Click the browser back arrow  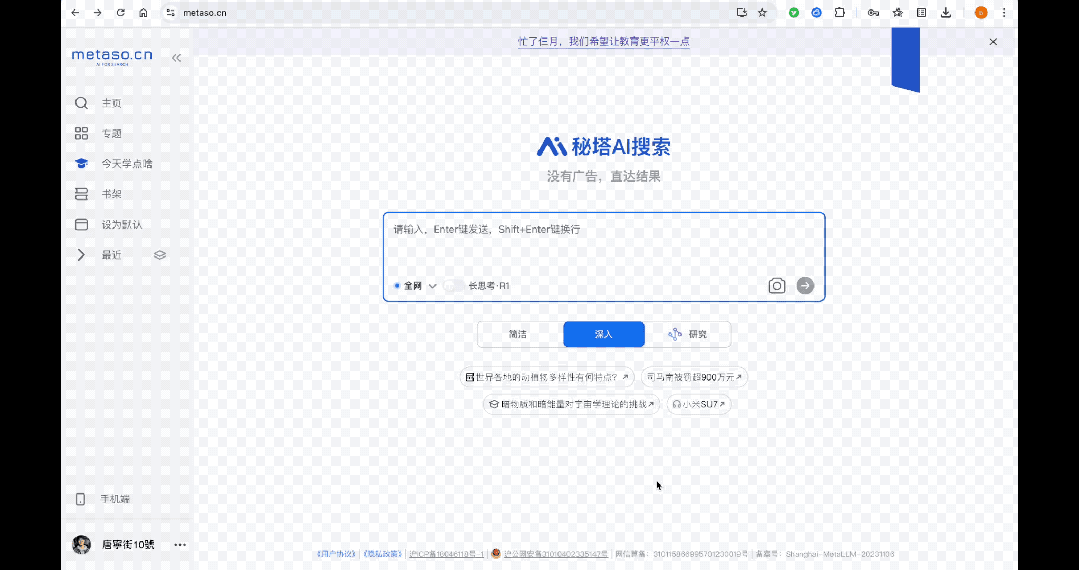pos(75,12)
